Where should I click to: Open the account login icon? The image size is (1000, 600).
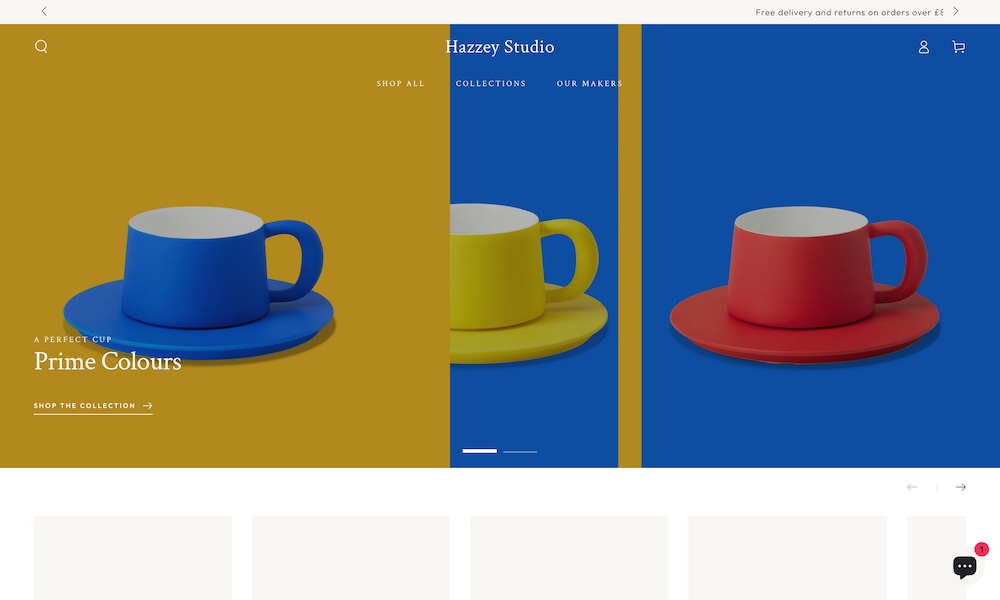click(923, 47)
